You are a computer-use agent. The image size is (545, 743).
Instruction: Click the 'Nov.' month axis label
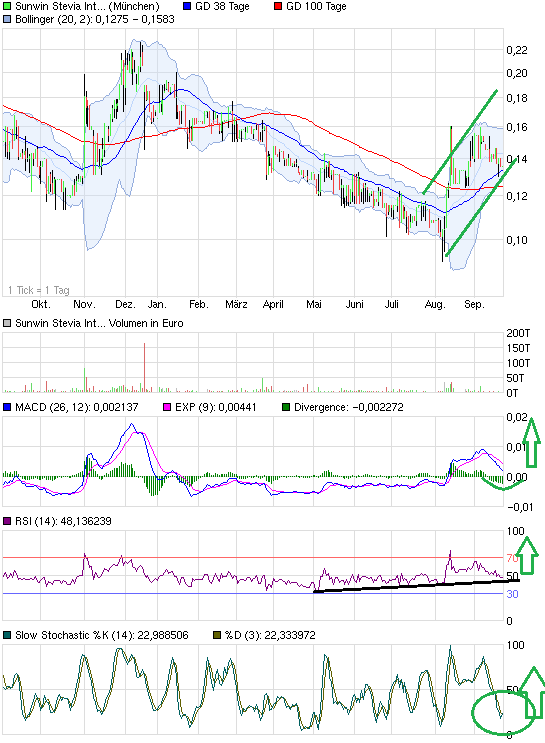point(84,304)
